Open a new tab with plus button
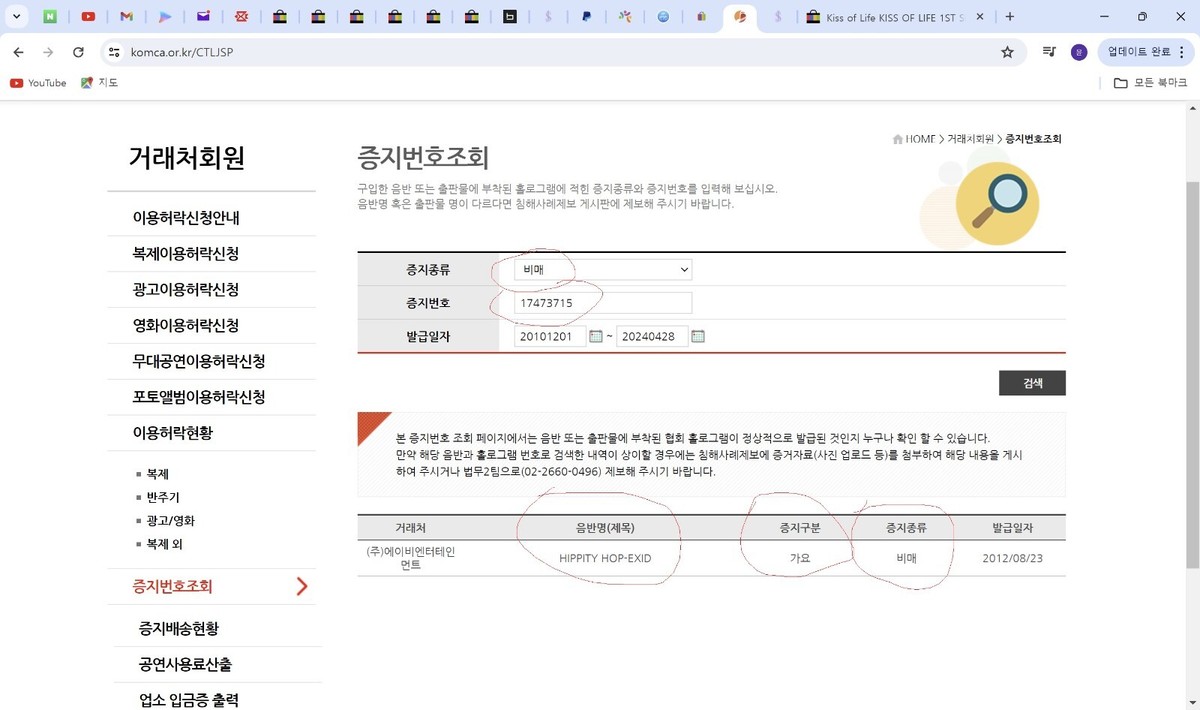The width and height of the screenshot is (1200, 710). [1010, 17]
